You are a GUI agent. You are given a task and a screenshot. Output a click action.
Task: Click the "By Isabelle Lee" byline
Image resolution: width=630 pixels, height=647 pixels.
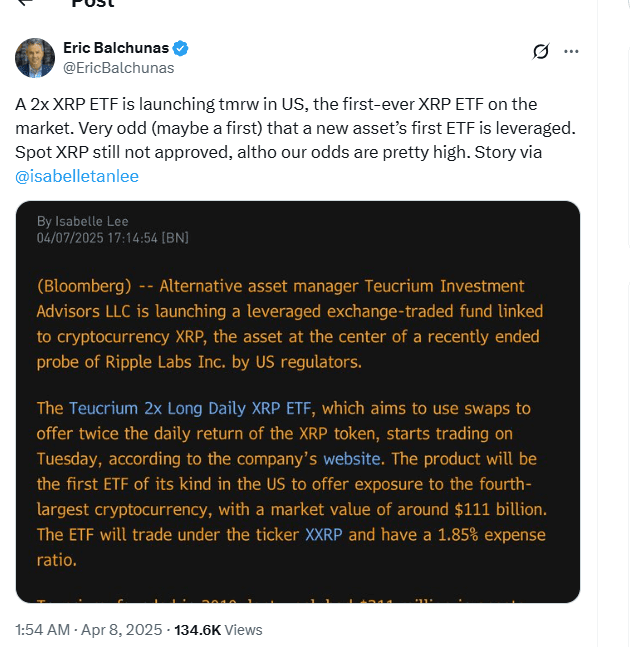coord(83,221)
